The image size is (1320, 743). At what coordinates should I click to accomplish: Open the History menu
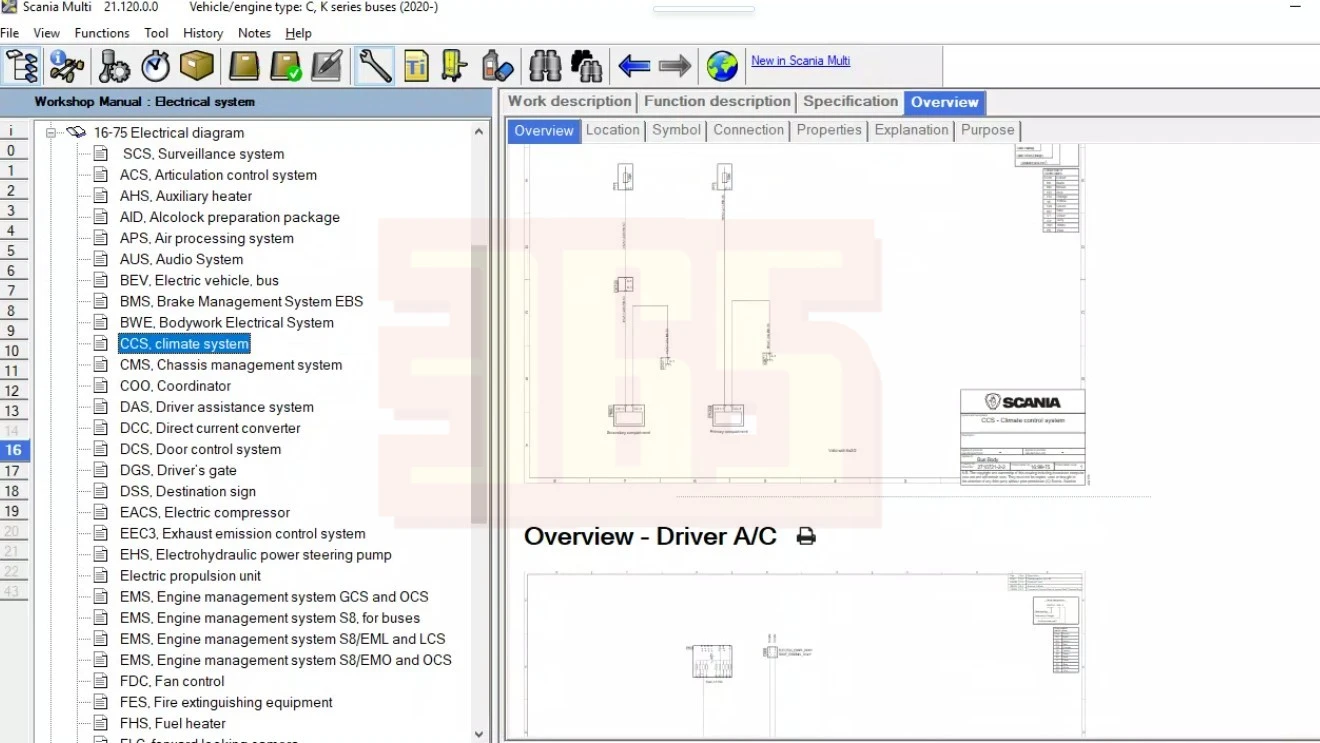tap(203, 33)
